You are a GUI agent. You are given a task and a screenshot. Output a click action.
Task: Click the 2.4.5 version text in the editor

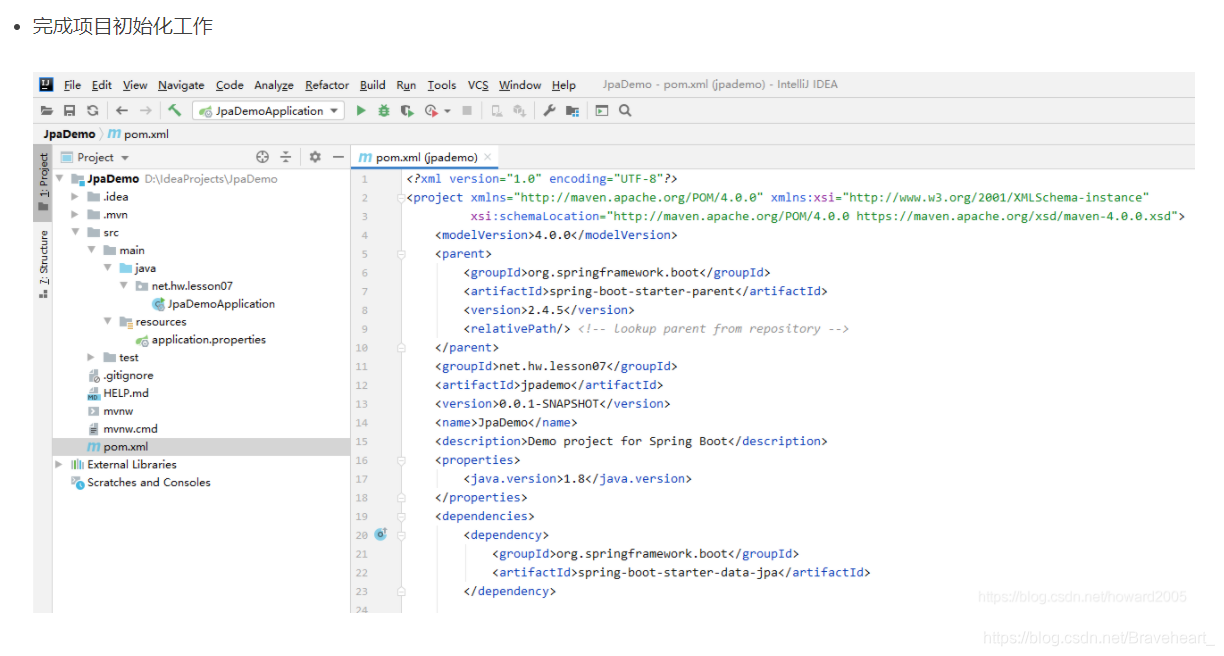coord(546,310)
